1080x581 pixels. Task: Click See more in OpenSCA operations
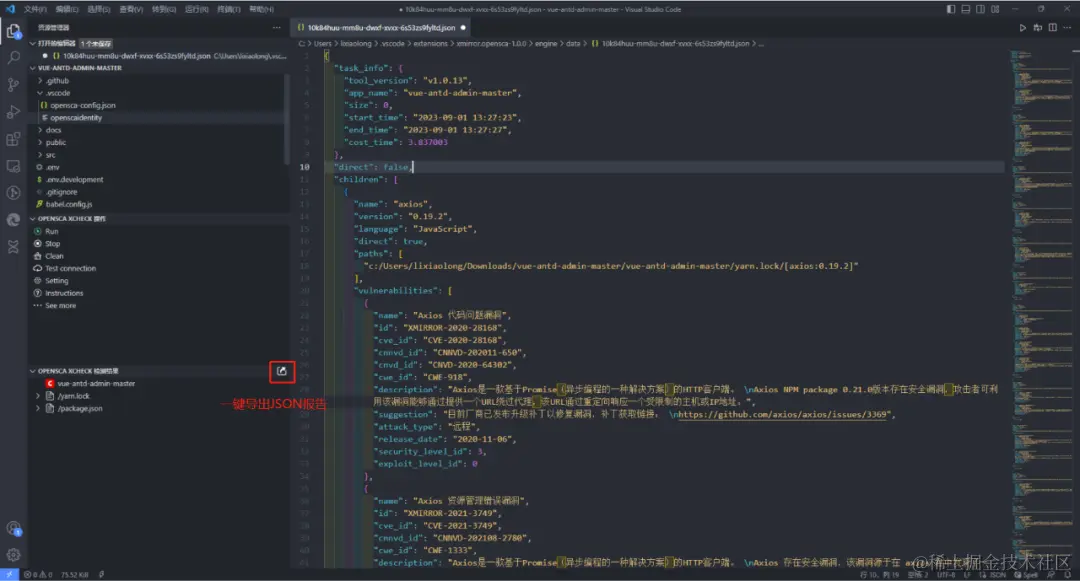point(61,306)
